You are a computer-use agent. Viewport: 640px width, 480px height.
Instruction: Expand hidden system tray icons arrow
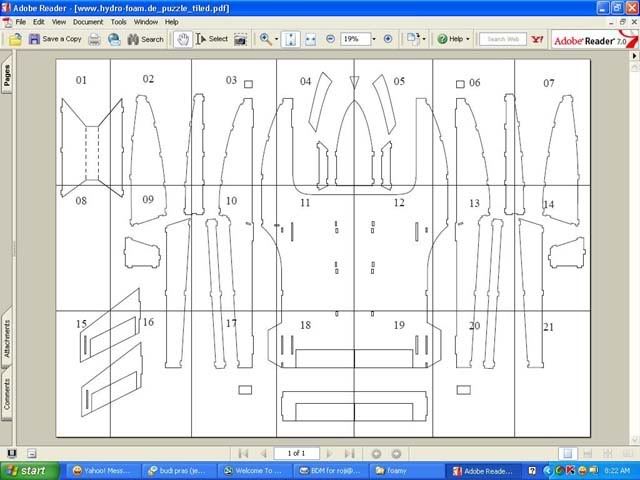(547, 471)
